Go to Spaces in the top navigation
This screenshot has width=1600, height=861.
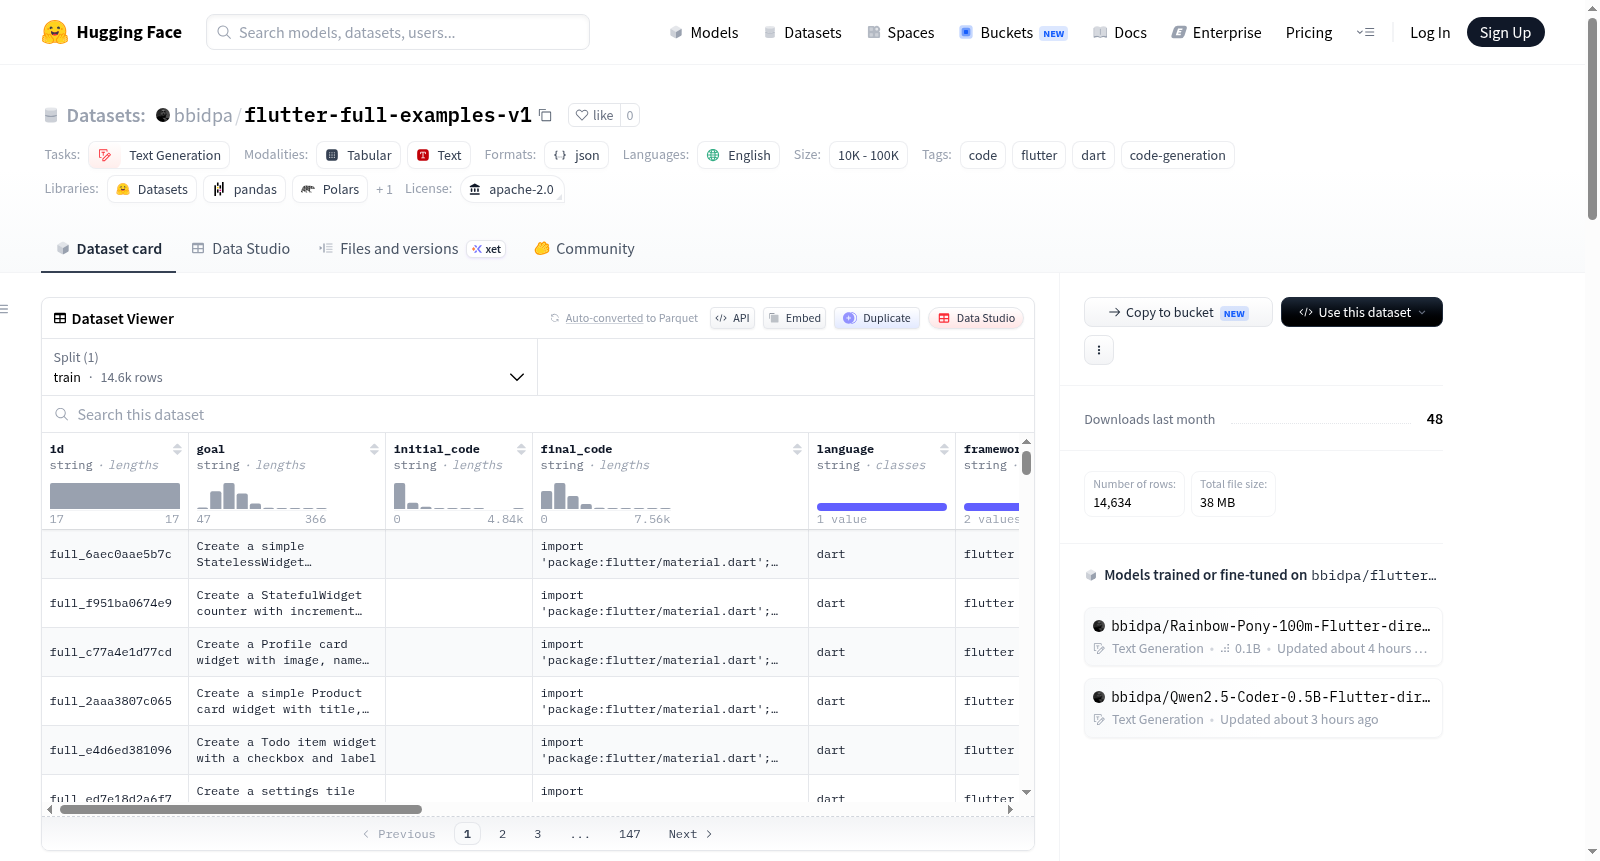click(x=901, y=32)
